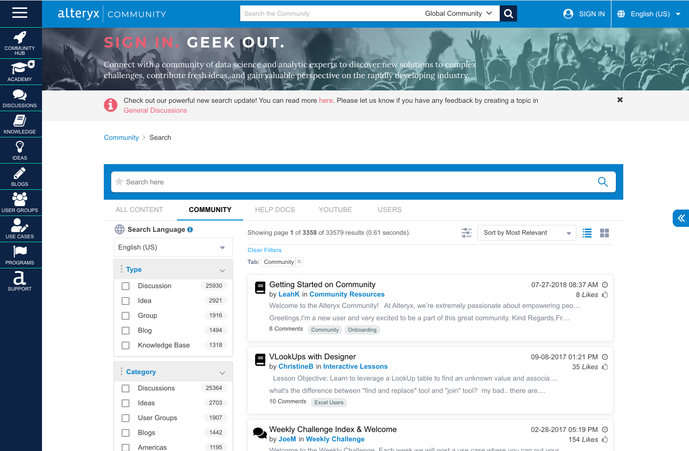Click the top Search the Community field
Image resolution: width=689 pixels, height=451 pixels.
pyautogui.click(x=330, y=14)
